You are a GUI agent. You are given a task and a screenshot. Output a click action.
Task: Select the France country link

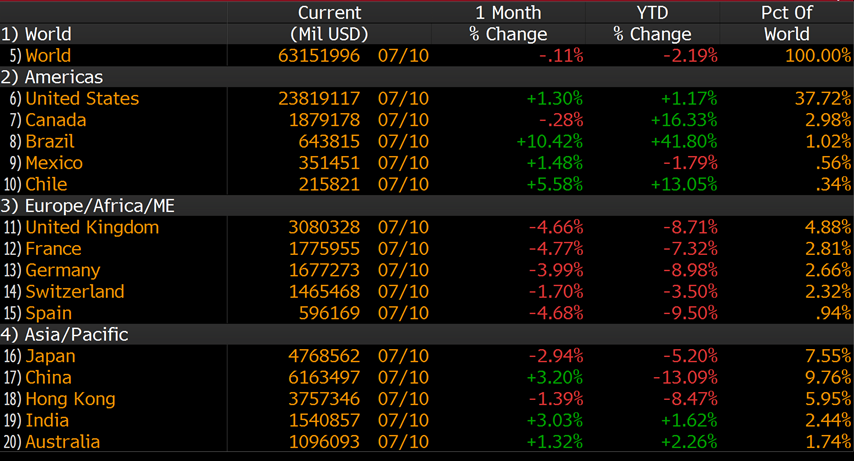(53, 249)
